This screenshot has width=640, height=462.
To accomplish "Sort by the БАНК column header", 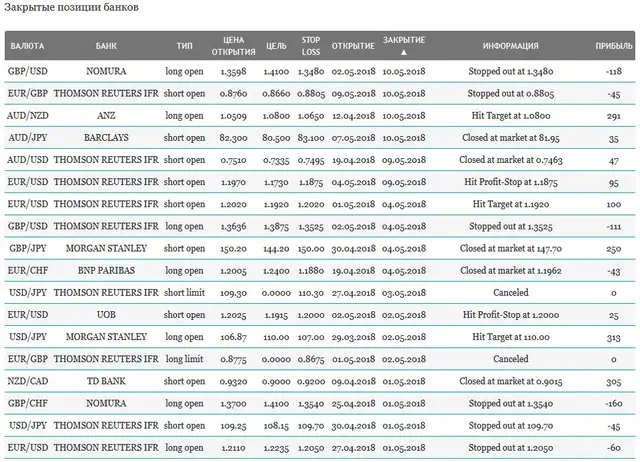I will coord(106,46).
